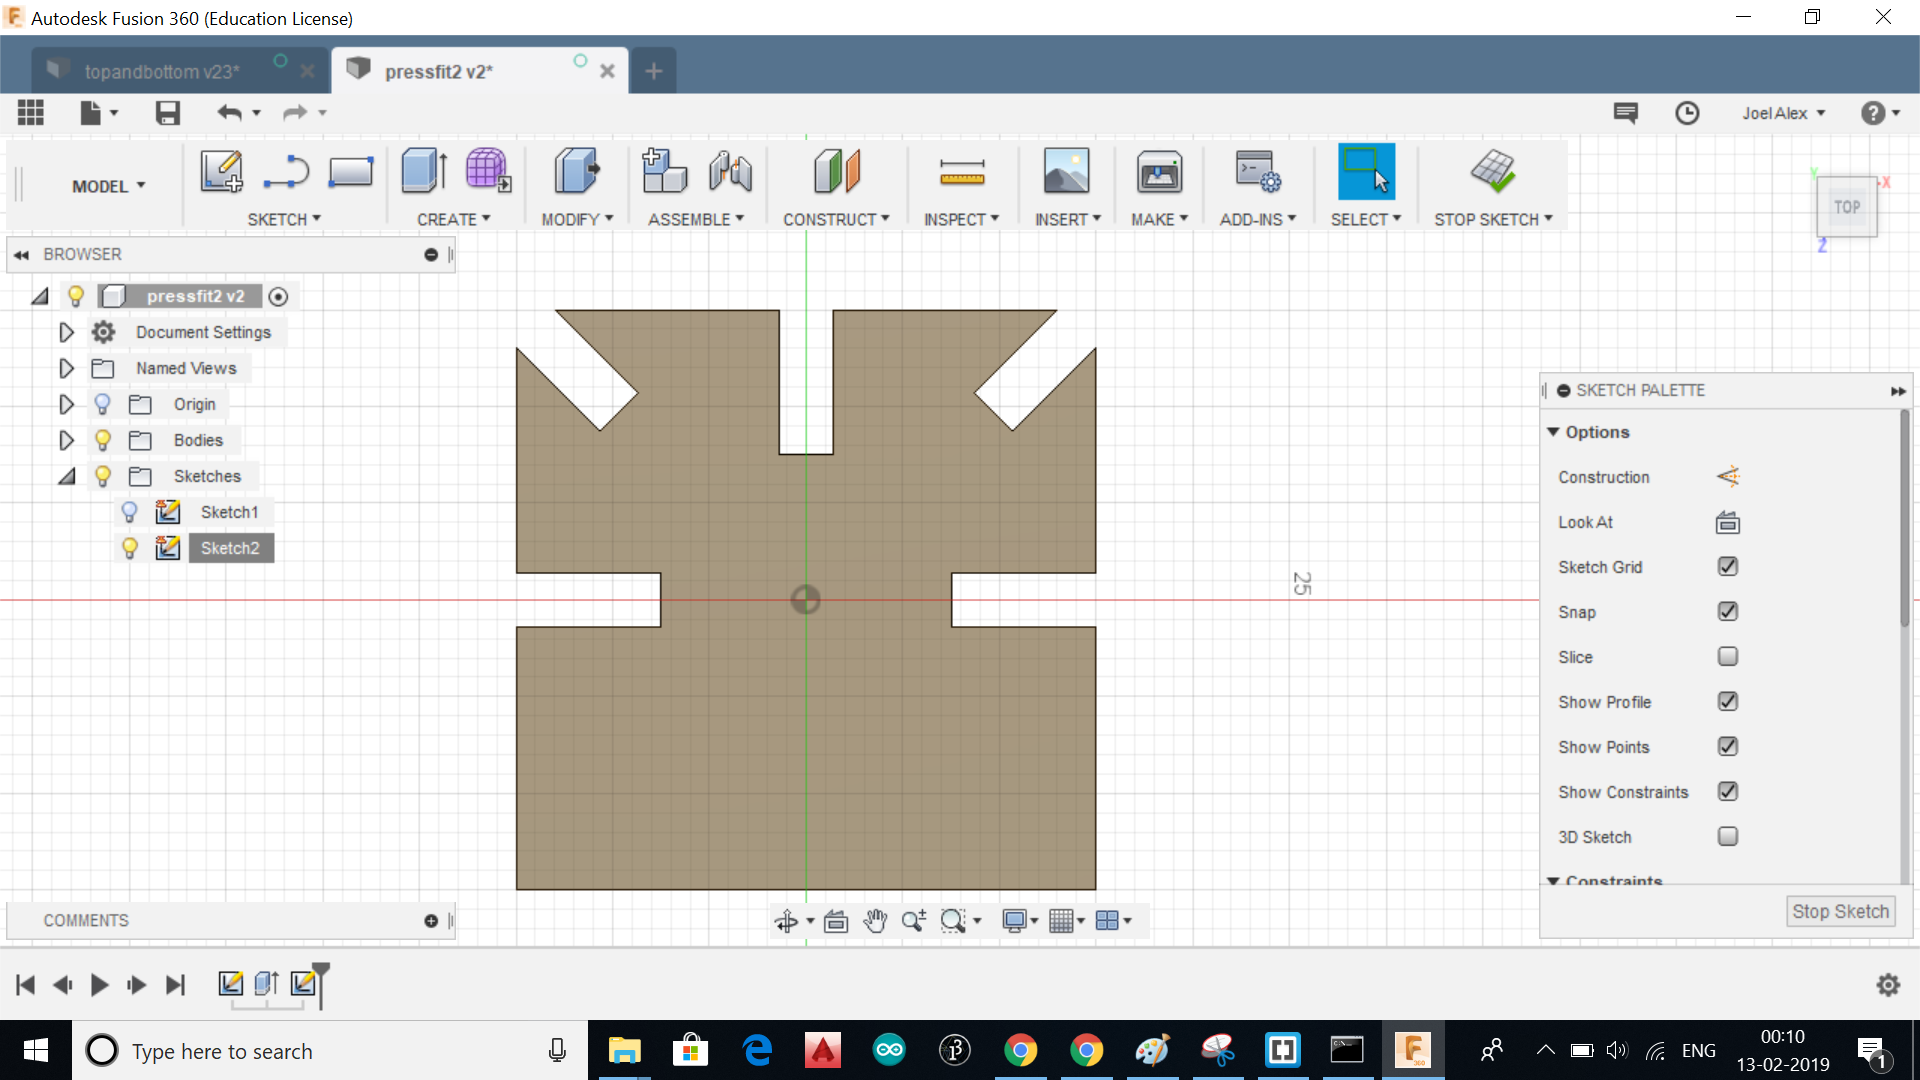
Task: Open the MODIFY menu
Action: point(576,219)
